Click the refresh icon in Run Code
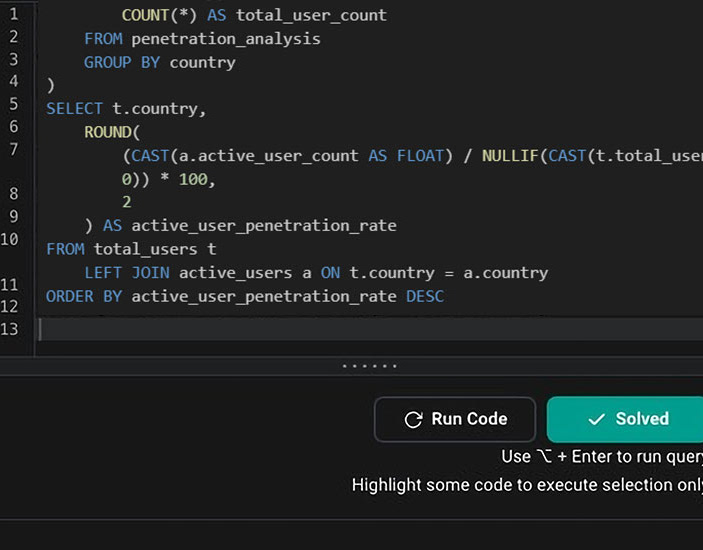This screenshot has width=703, height=550. coord(413,420)
